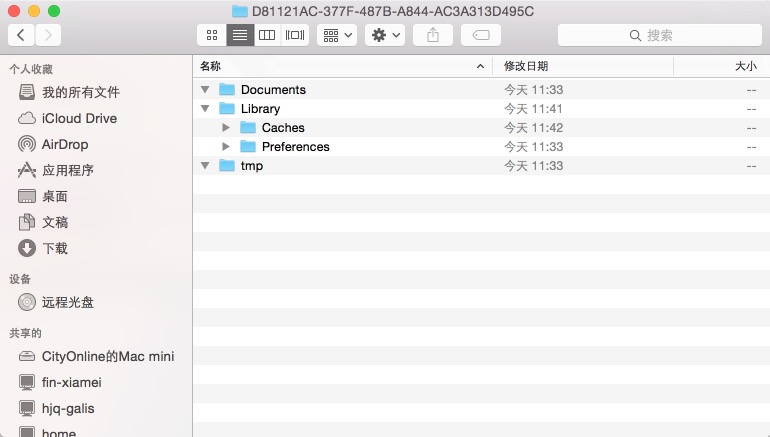The height and width of the screenshot is (437, 770).
Task: Click the size value of tmp row
Action: click(x=751, y=166)
